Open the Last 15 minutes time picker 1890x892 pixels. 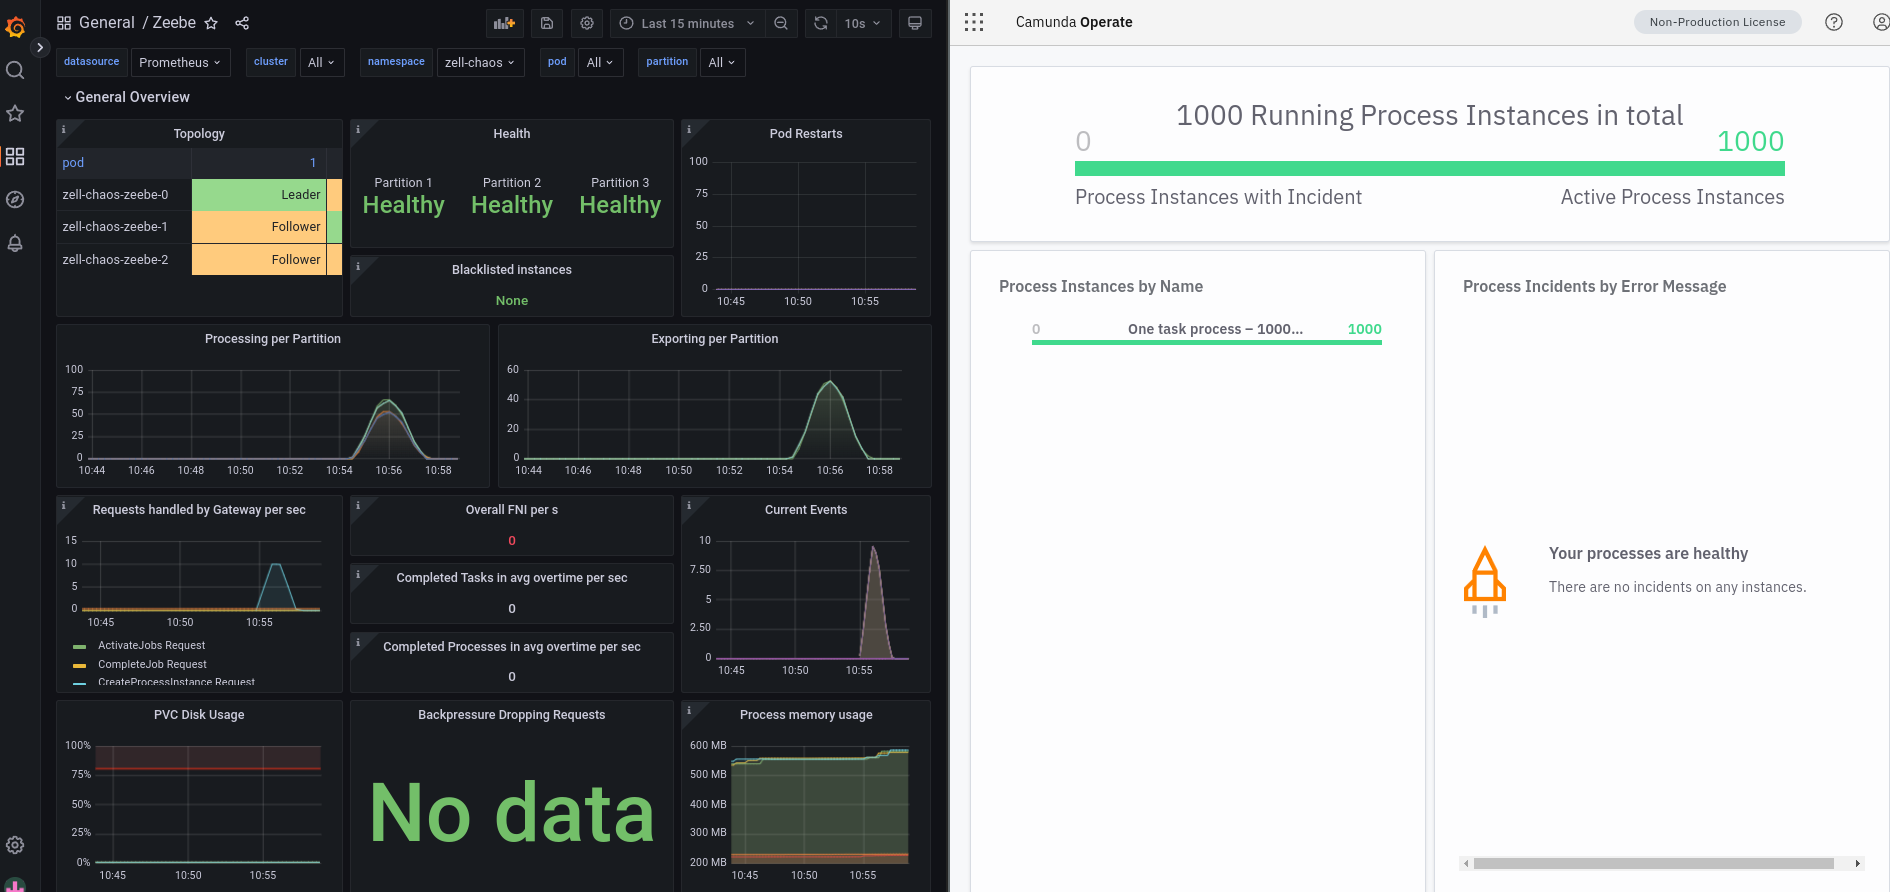(x=687, y=23)
